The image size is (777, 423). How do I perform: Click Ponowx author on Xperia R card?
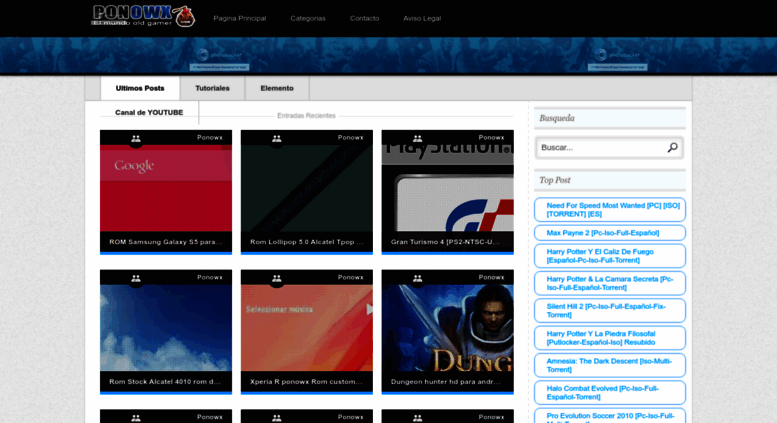pyautogui.click(x=350, y=277)
